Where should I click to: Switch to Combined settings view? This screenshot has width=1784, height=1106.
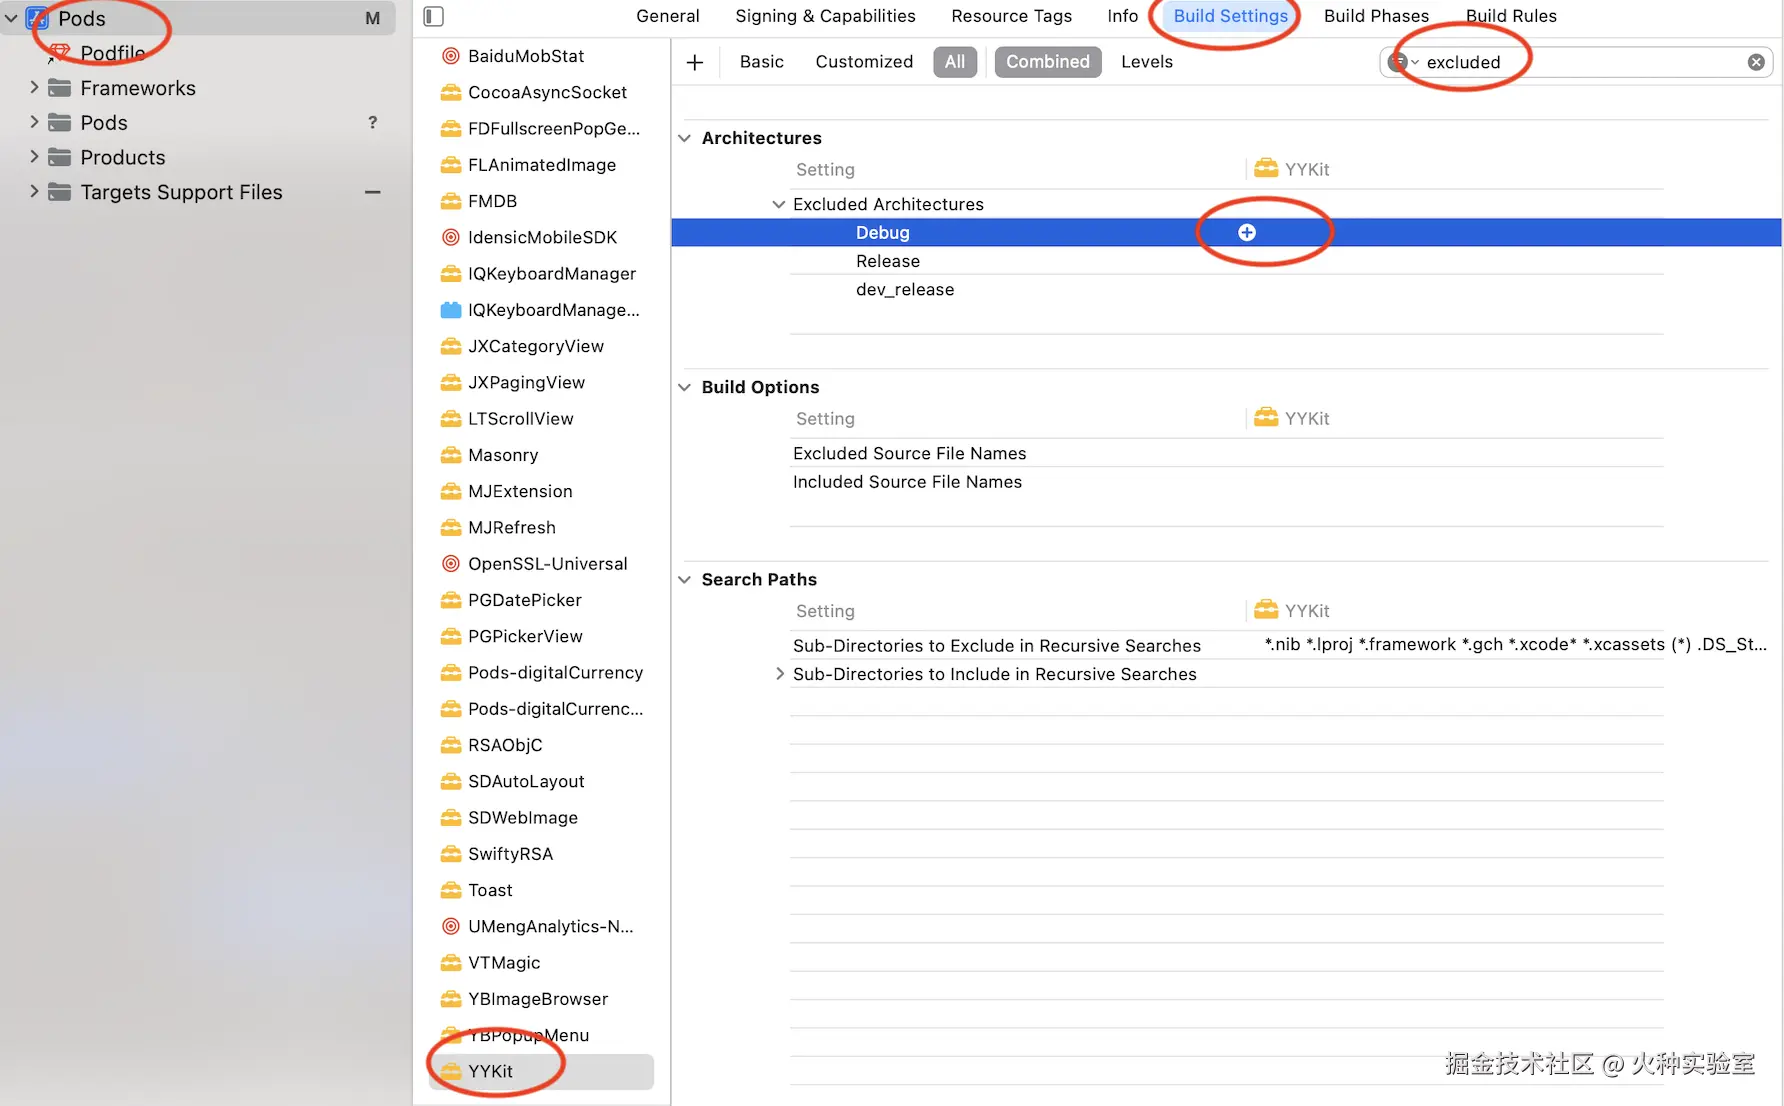click(x=1048, y=62)
